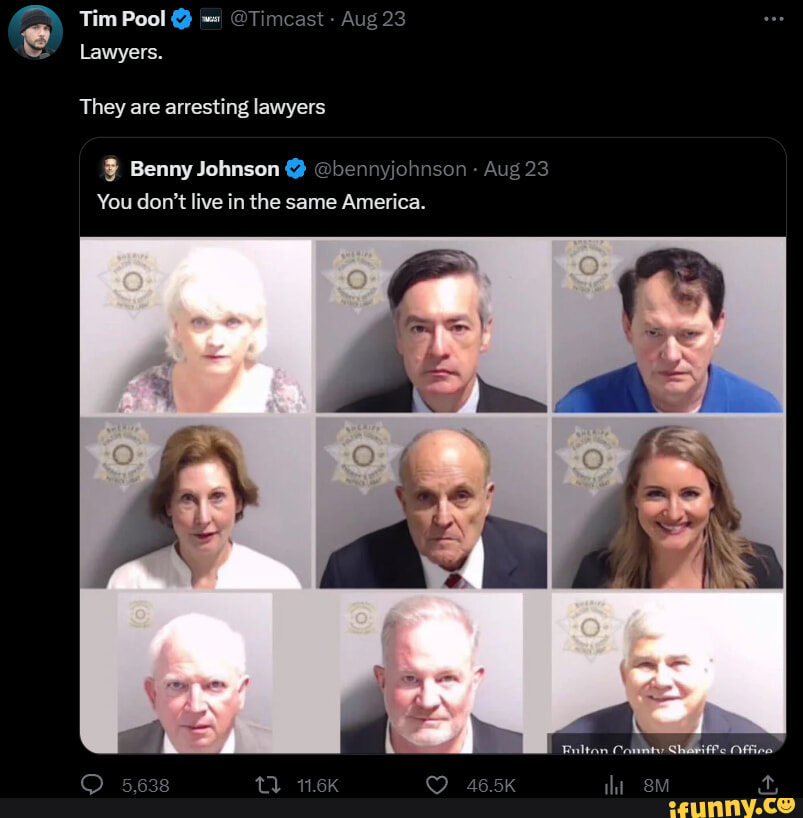Click Benny Johnson's verified checkmark
The height and width of the screenshot is (818, 803).
pos(295,169)
